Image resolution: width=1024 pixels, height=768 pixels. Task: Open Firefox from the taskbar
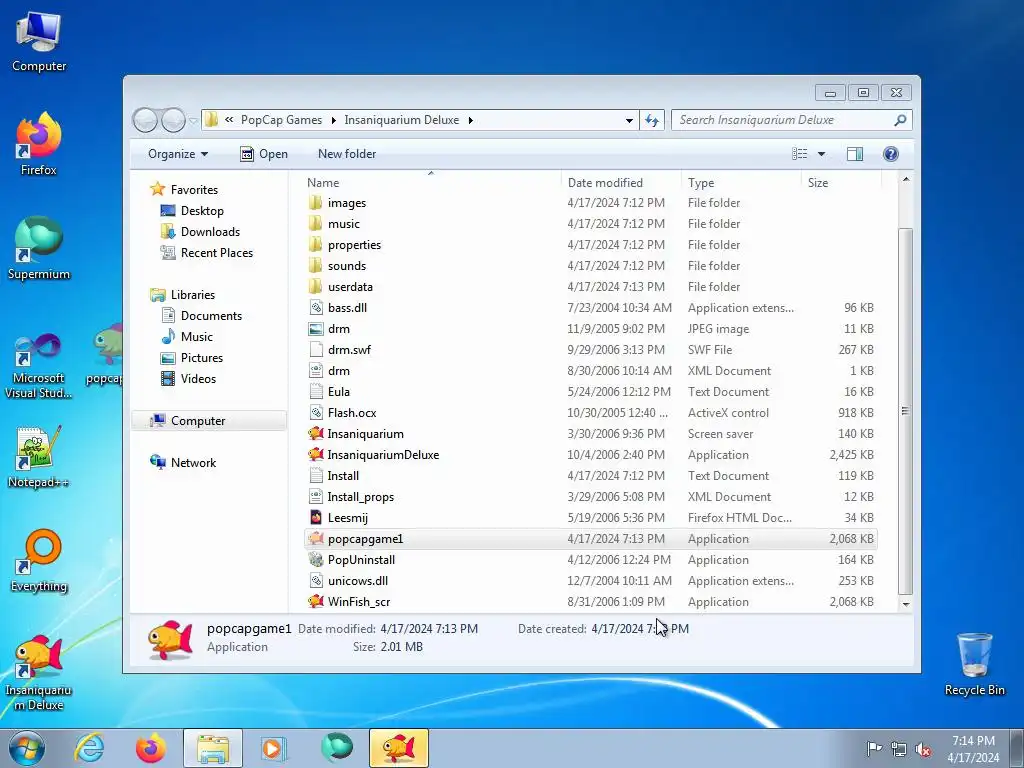click(x=151, y=748)
